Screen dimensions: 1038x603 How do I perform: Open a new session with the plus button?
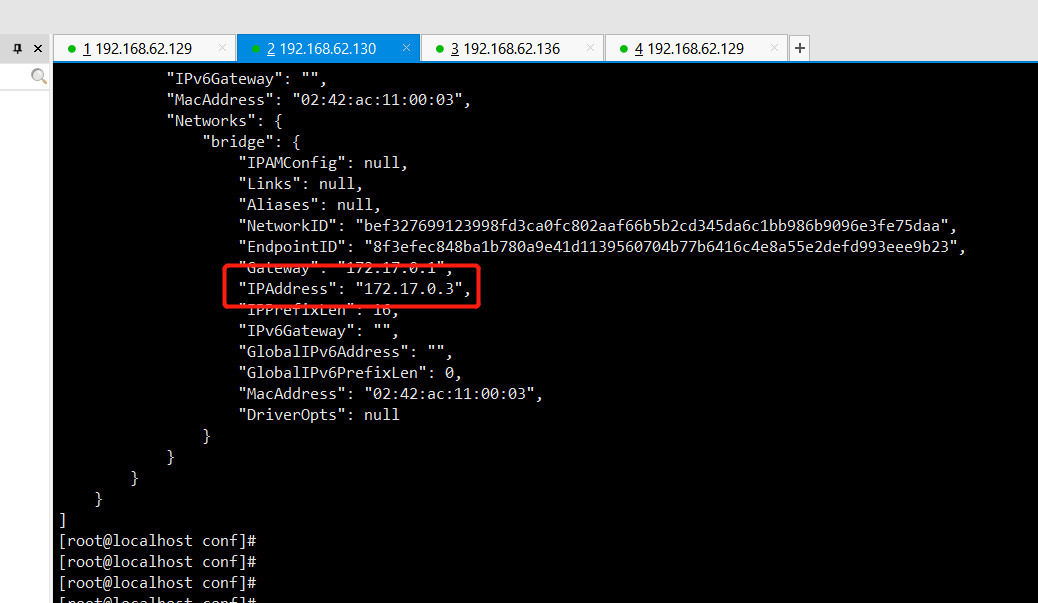tap(798, 47)
